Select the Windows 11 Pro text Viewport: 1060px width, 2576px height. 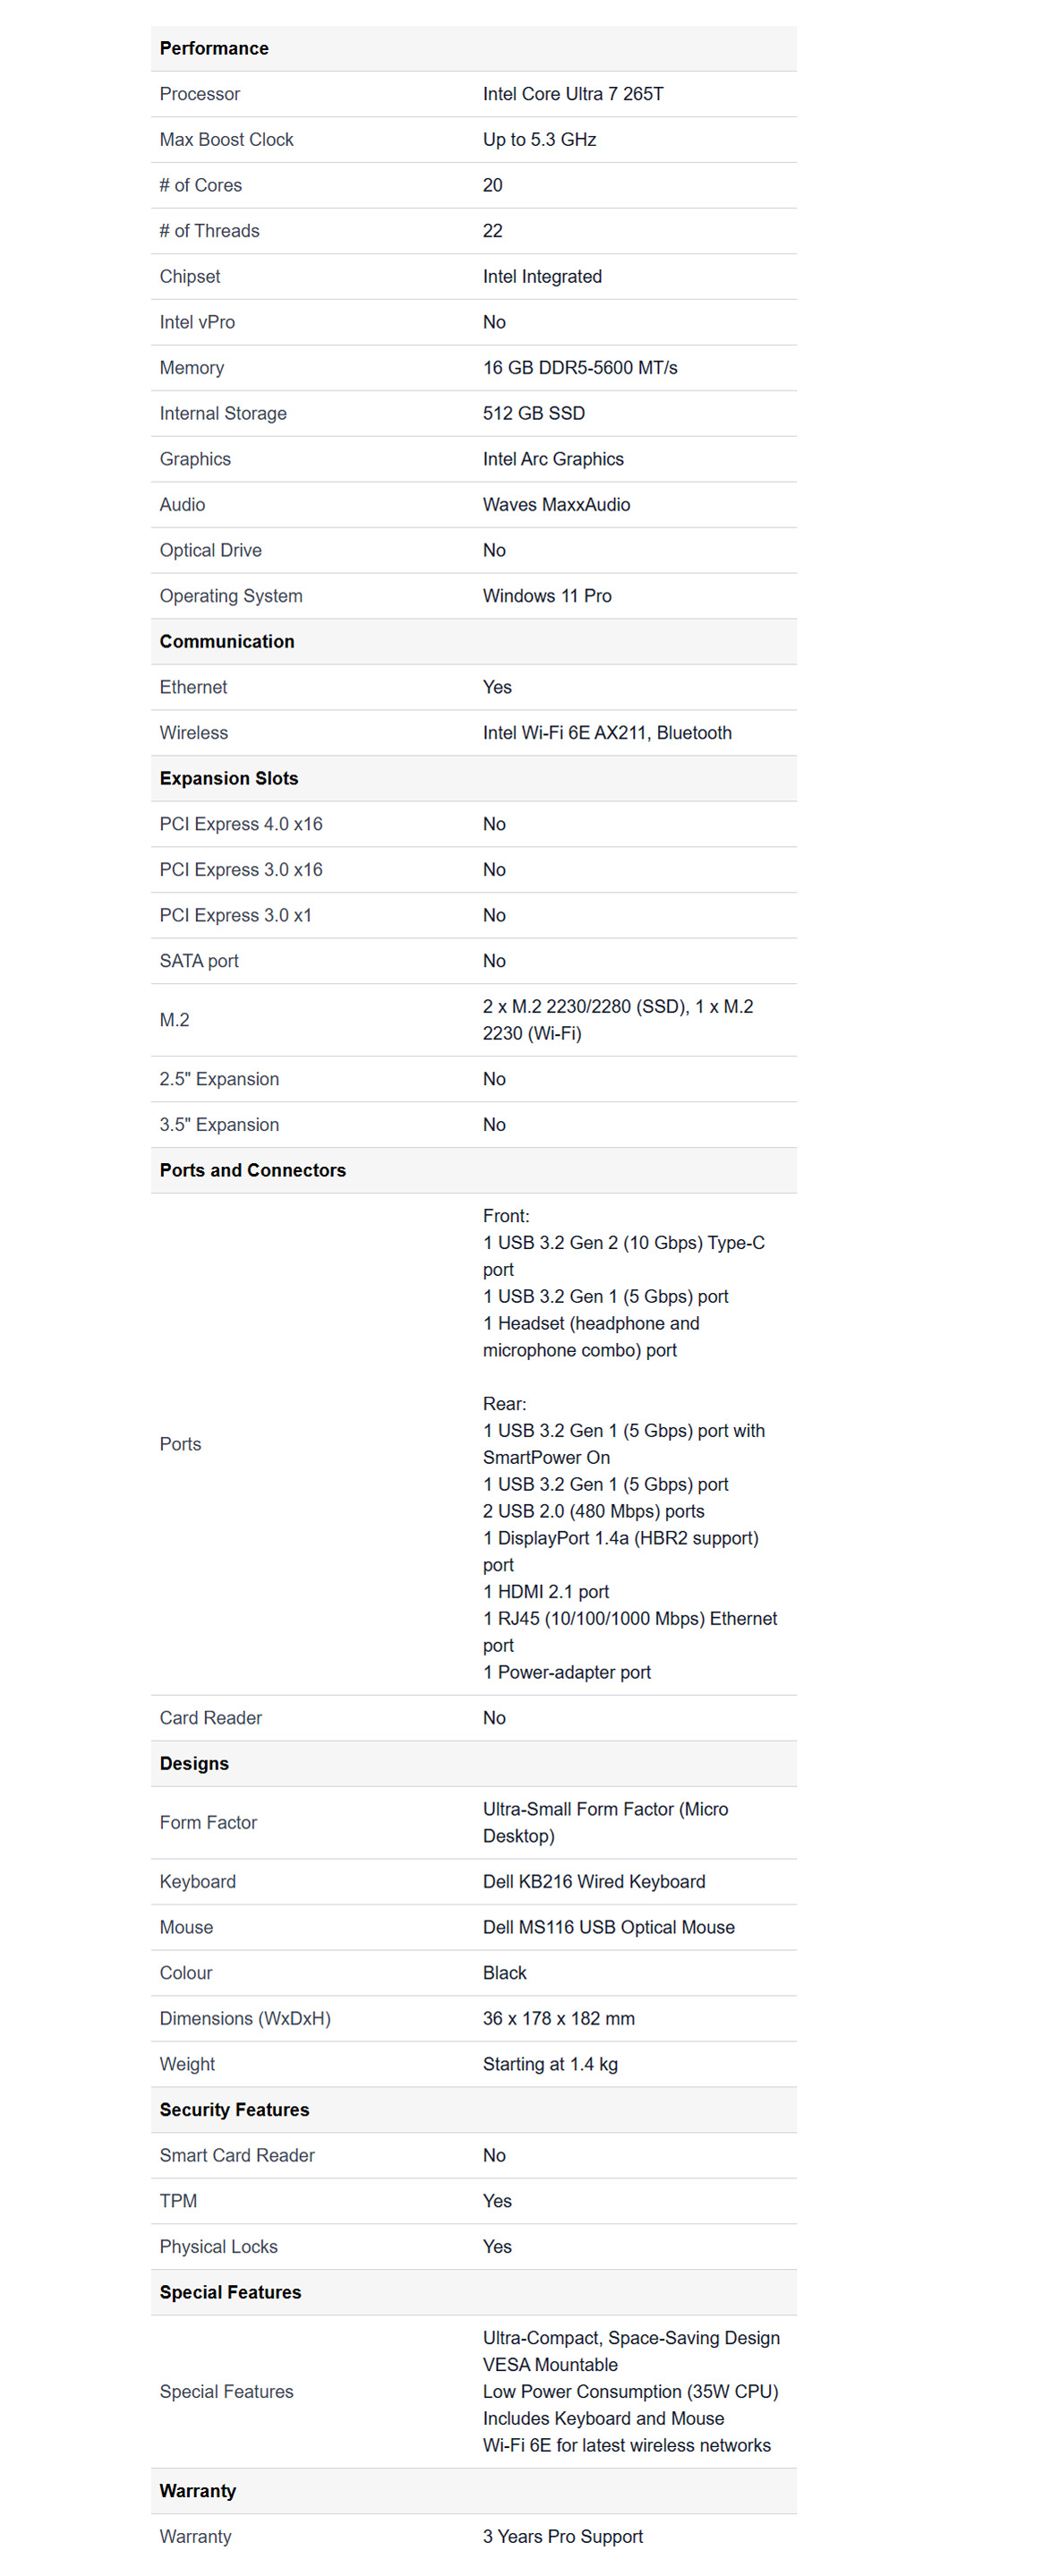click(x=547, y=596)
